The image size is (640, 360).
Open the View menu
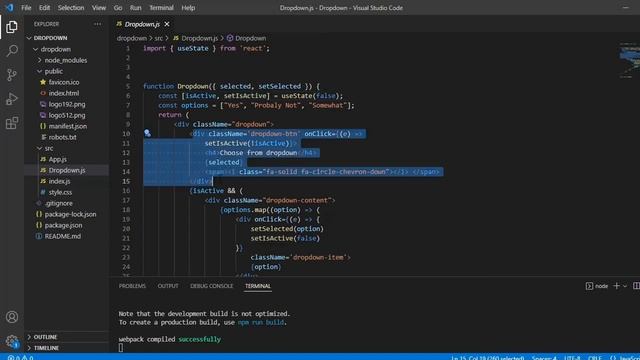pos(99,8)
